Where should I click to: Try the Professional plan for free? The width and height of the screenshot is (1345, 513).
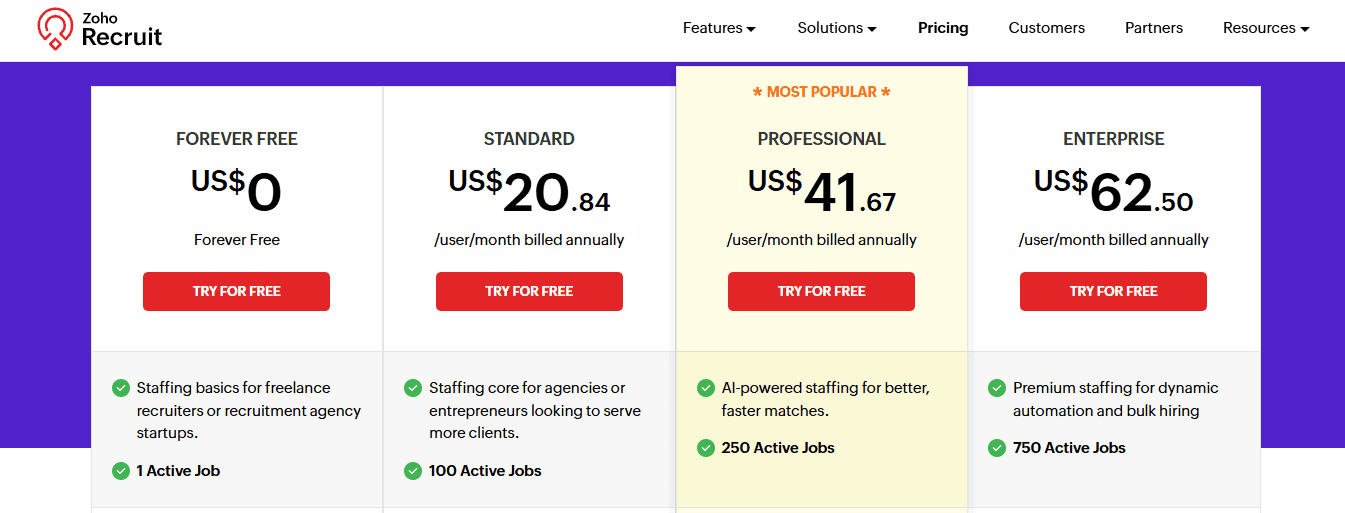pyautogui.click(x=821, y=291)
